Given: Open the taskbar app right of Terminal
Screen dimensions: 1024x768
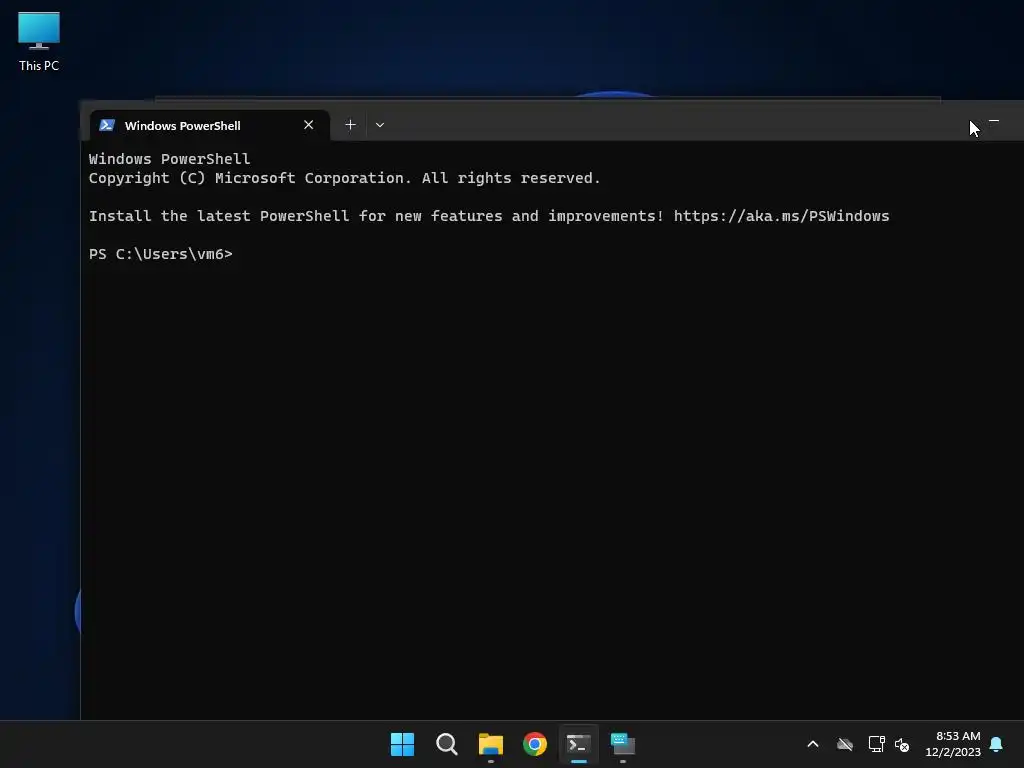Looking at the screenshot, I should 623,744.
